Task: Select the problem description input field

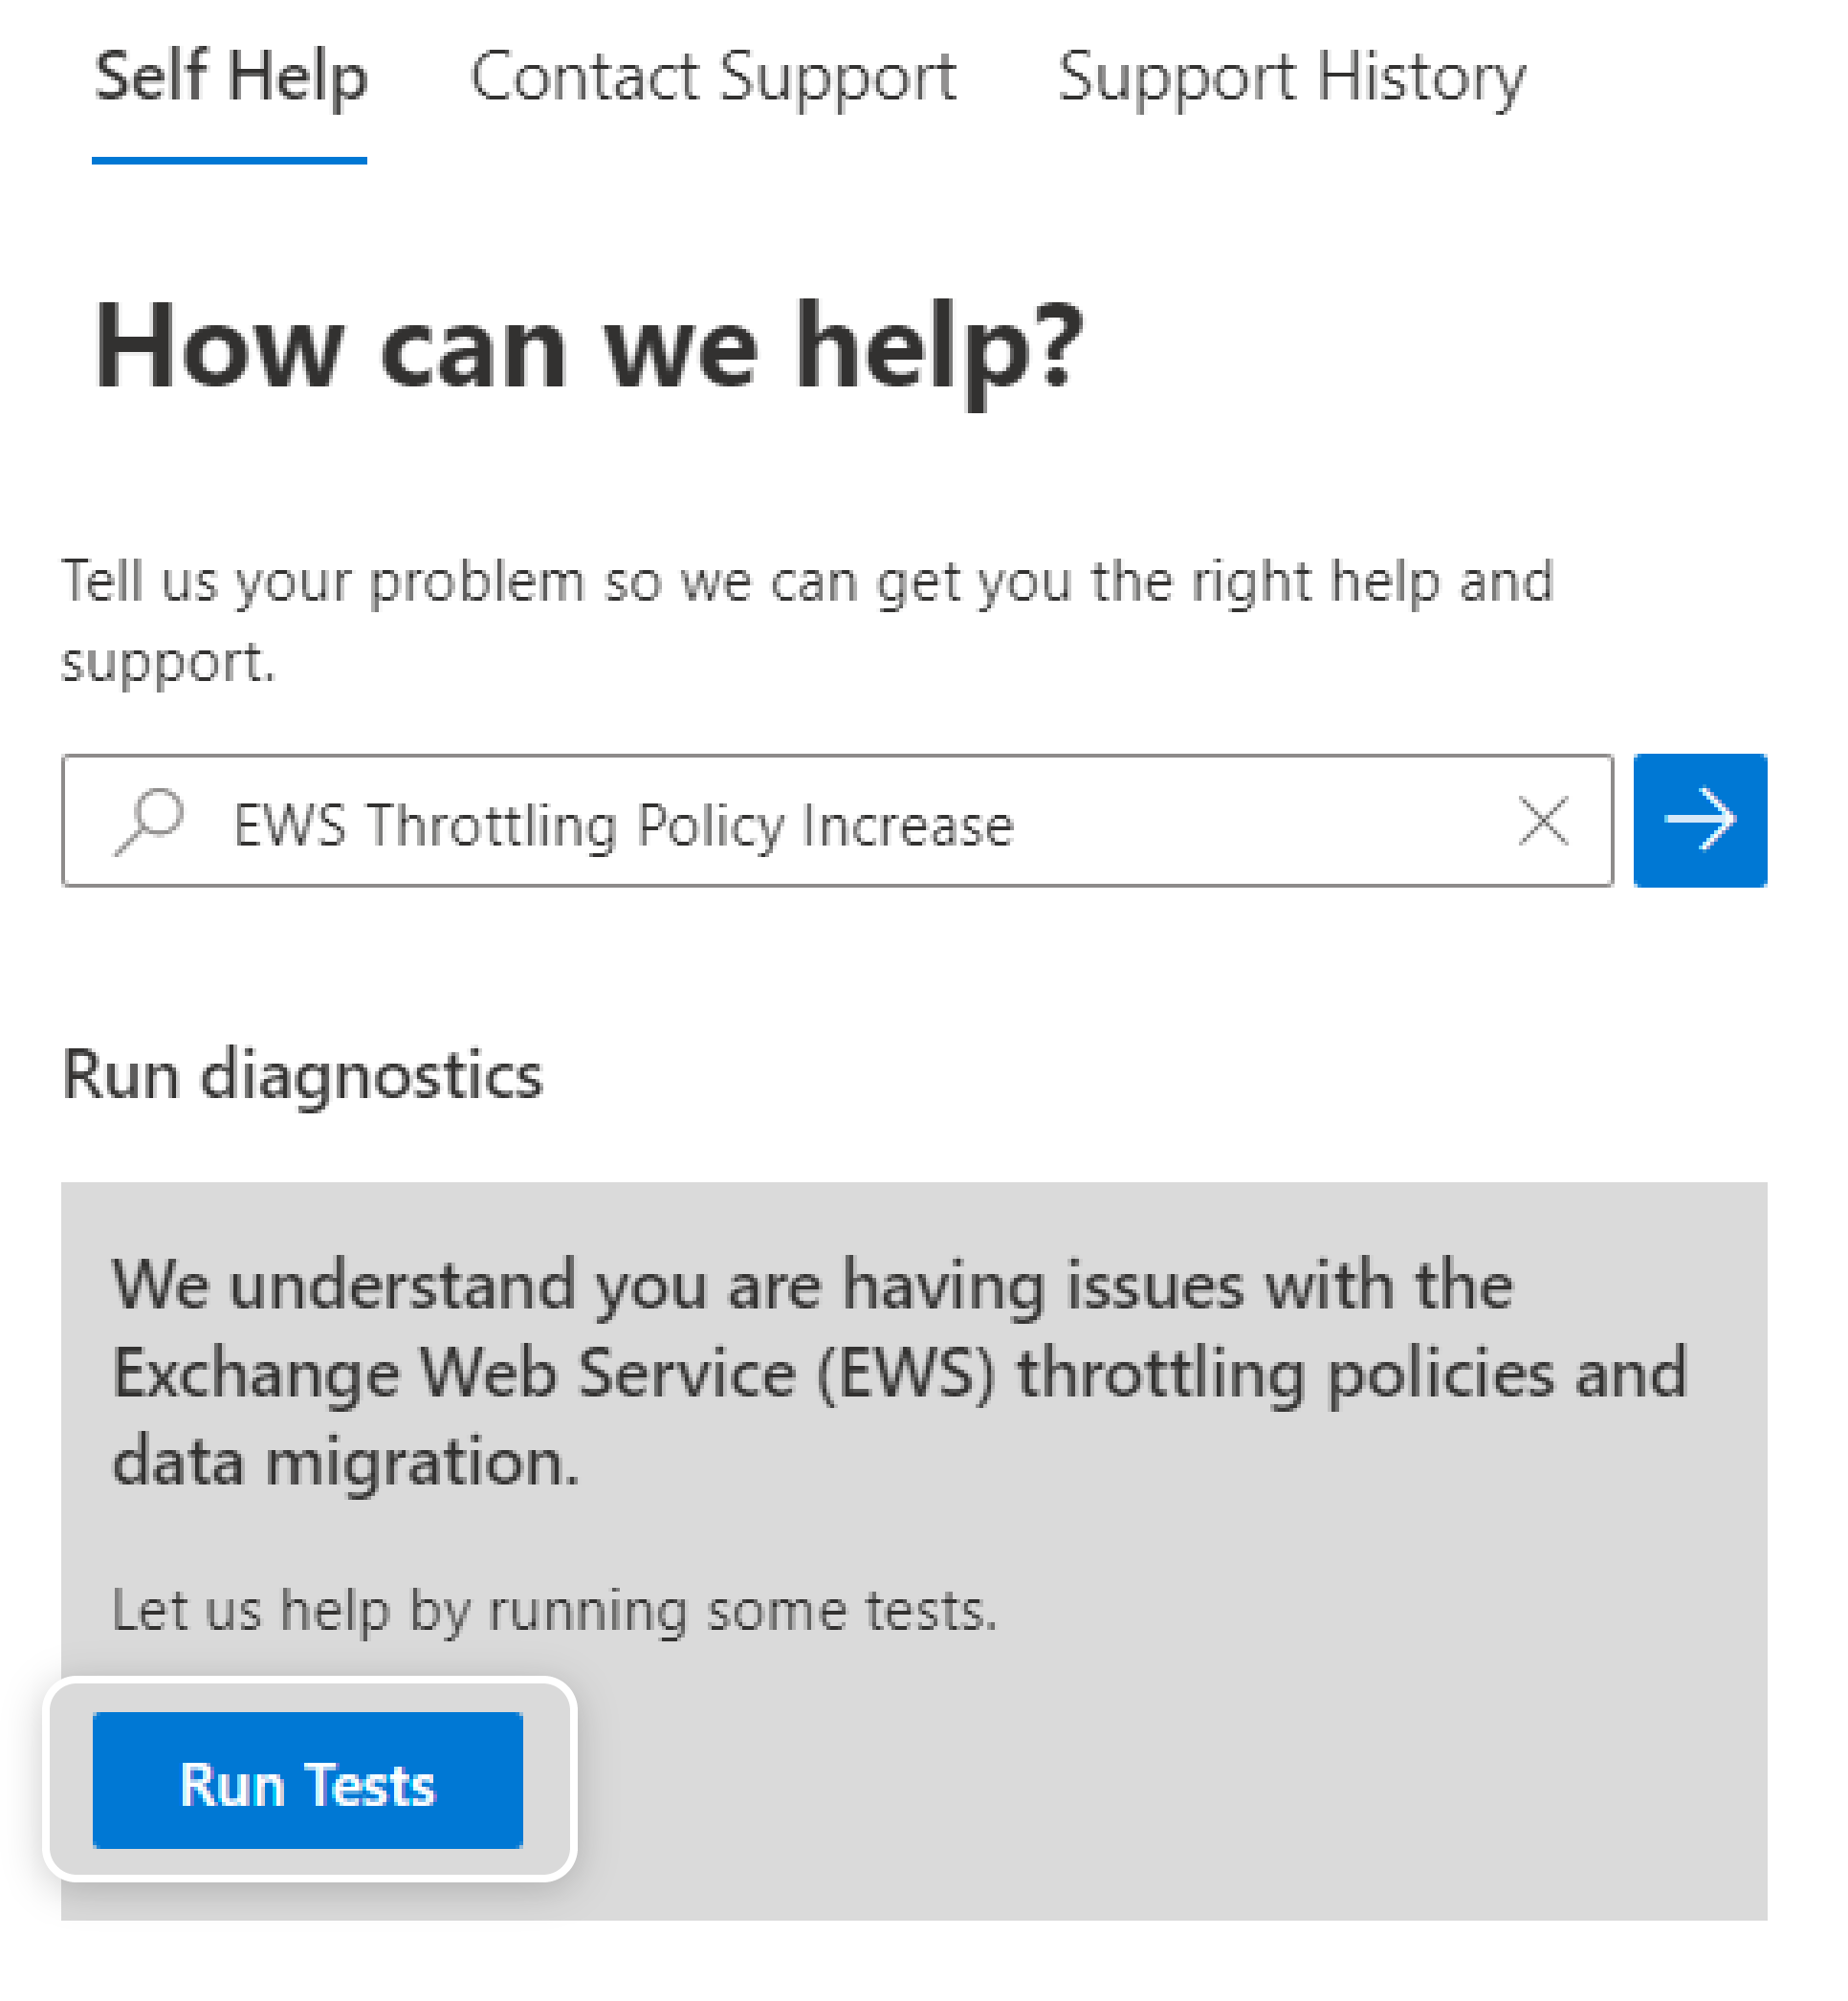Action: tap(800, 820)
